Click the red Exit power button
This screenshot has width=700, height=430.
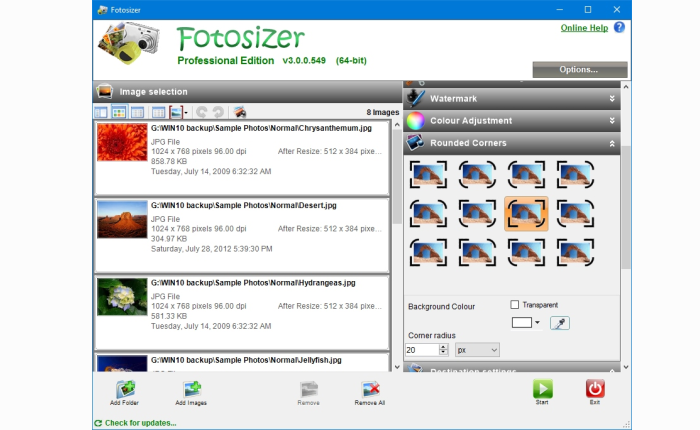coord(595,388)
